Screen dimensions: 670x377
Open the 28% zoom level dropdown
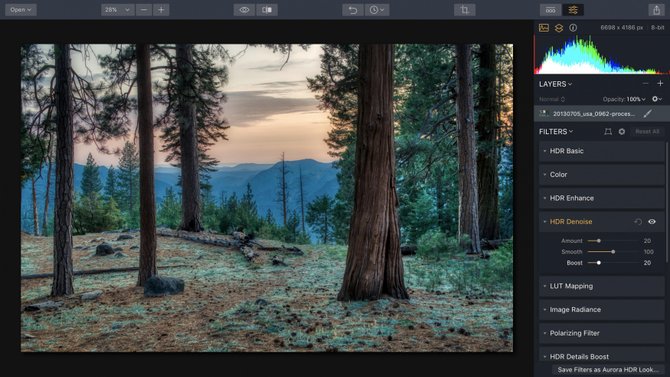pyautogui.click(x=118, y=9)
